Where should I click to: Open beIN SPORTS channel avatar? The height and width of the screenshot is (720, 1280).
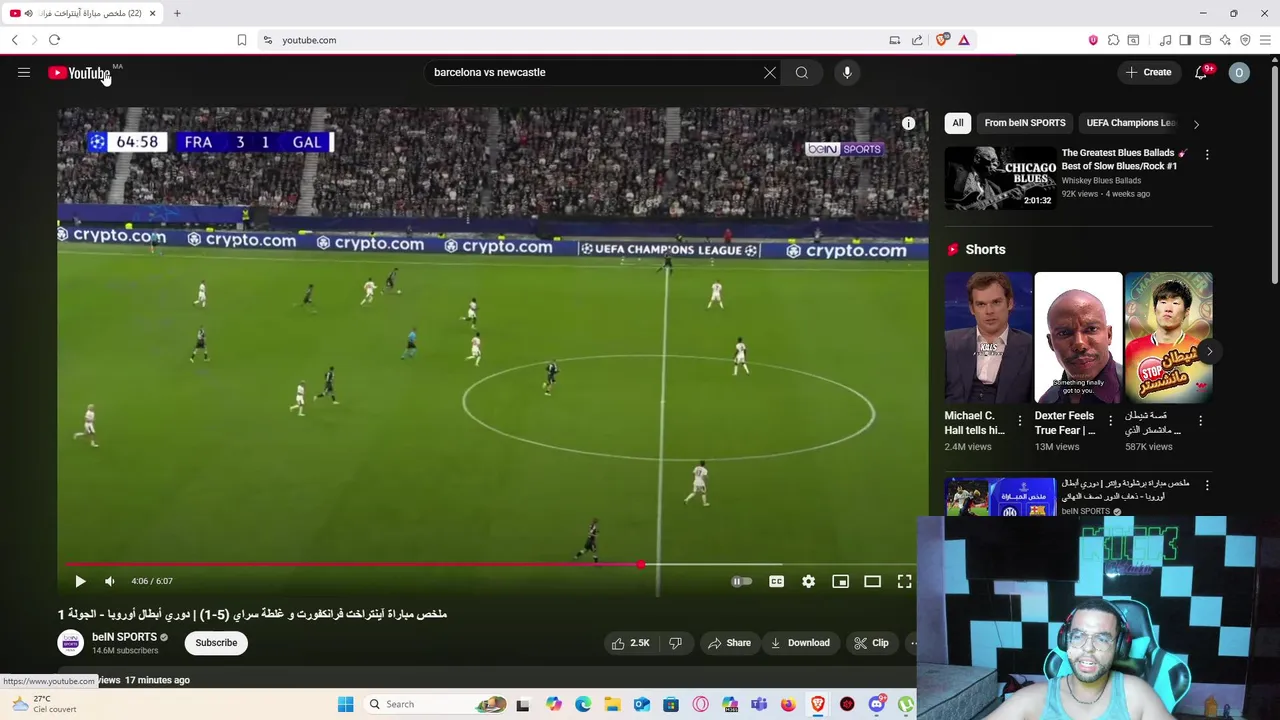click(x=71, y=643)
